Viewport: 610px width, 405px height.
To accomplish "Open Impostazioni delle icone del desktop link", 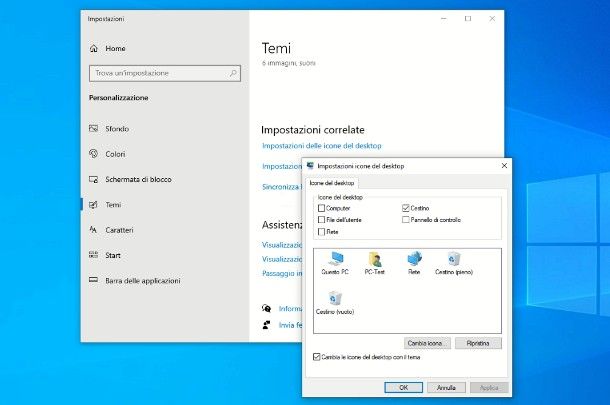I will coord(322,146).
